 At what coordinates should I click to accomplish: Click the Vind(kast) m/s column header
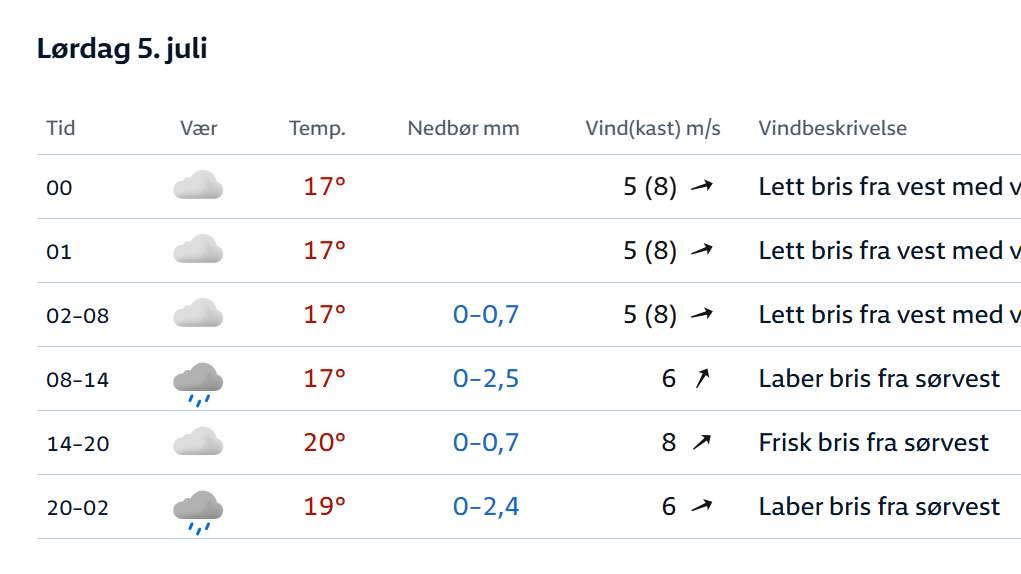point(653,128)
